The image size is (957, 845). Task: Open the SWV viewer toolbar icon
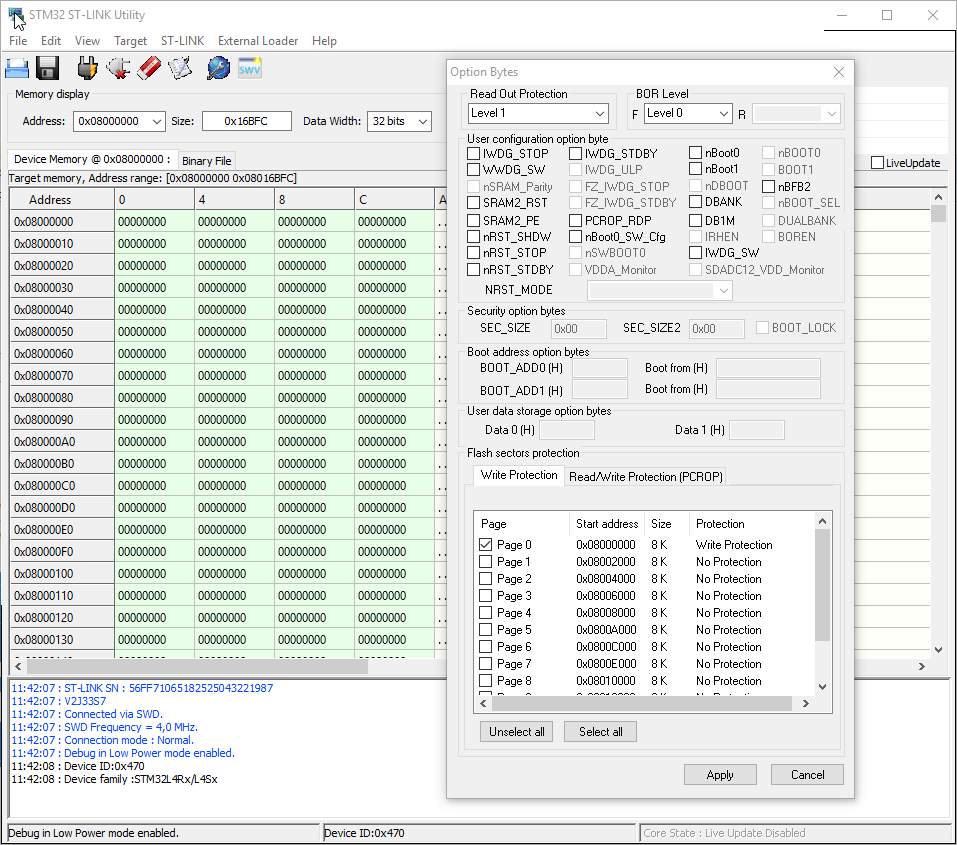pyautogui.click(x=250, y=68)
